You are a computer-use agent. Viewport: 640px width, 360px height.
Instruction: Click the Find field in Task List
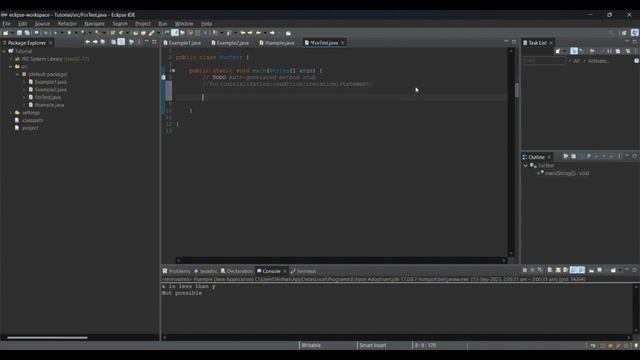[x=544, y=61]
